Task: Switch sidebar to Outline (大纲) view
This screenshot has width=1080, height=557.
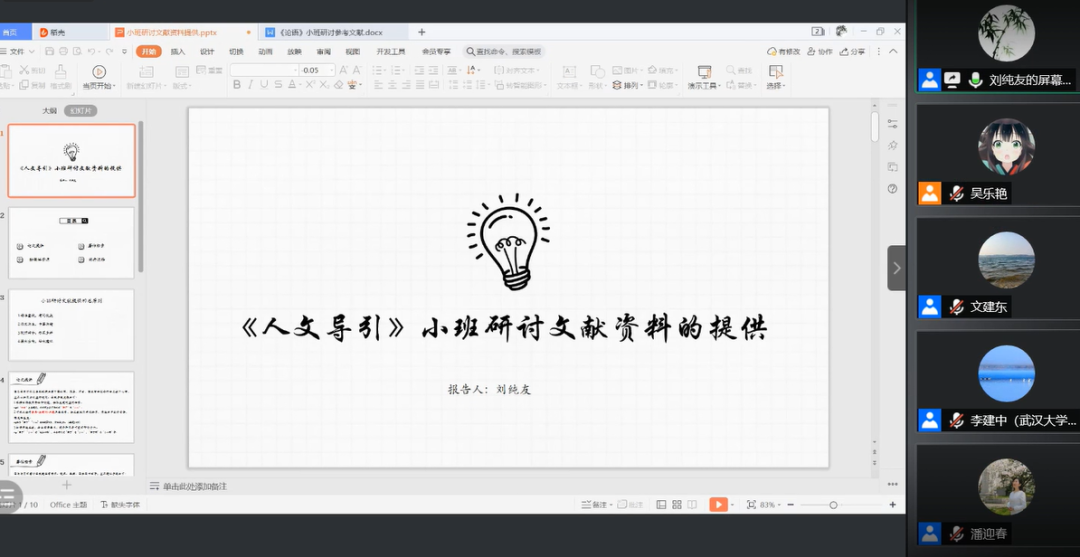Action: point(50,111)
